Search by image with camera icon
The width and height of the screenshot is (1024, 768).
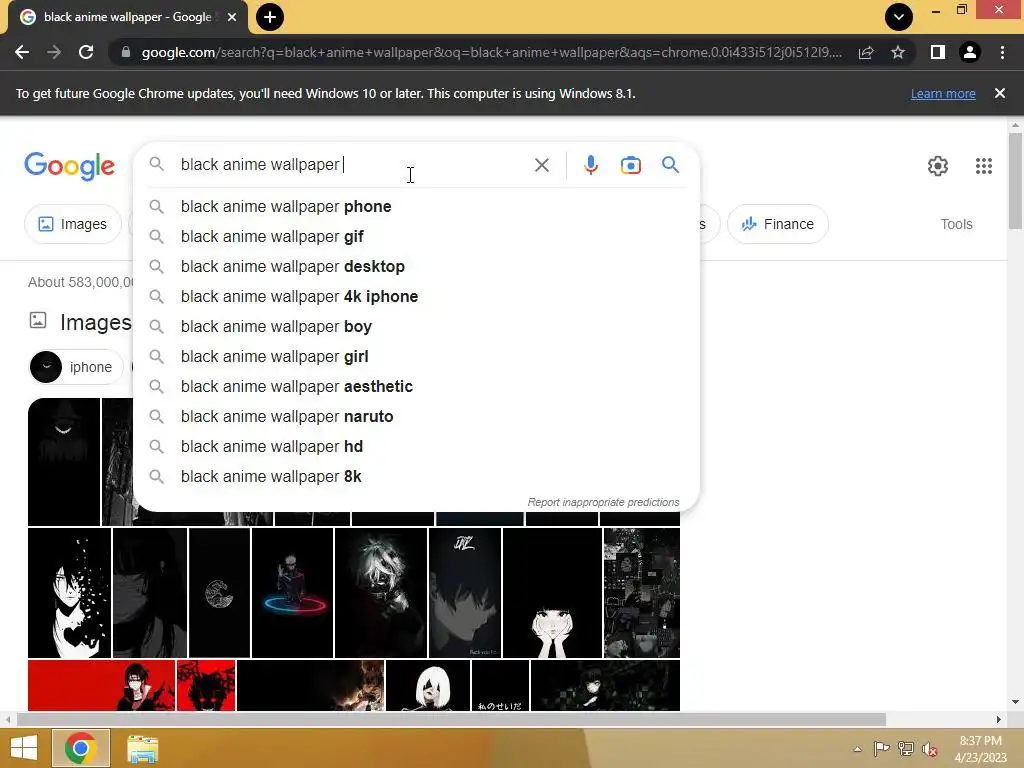point(631,165)
